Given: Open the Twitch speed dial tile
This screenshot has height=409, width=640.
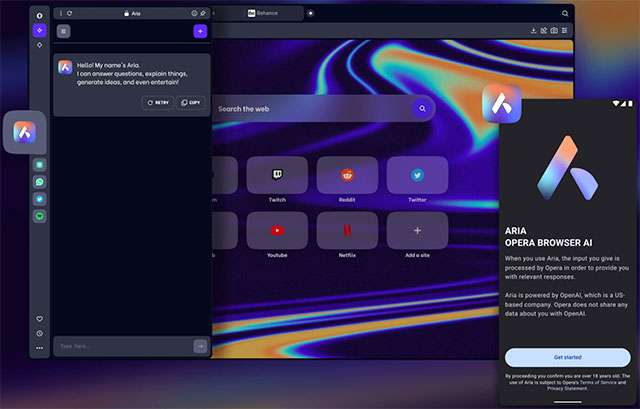Looking at the screenshot, I should tap(277, 175).
